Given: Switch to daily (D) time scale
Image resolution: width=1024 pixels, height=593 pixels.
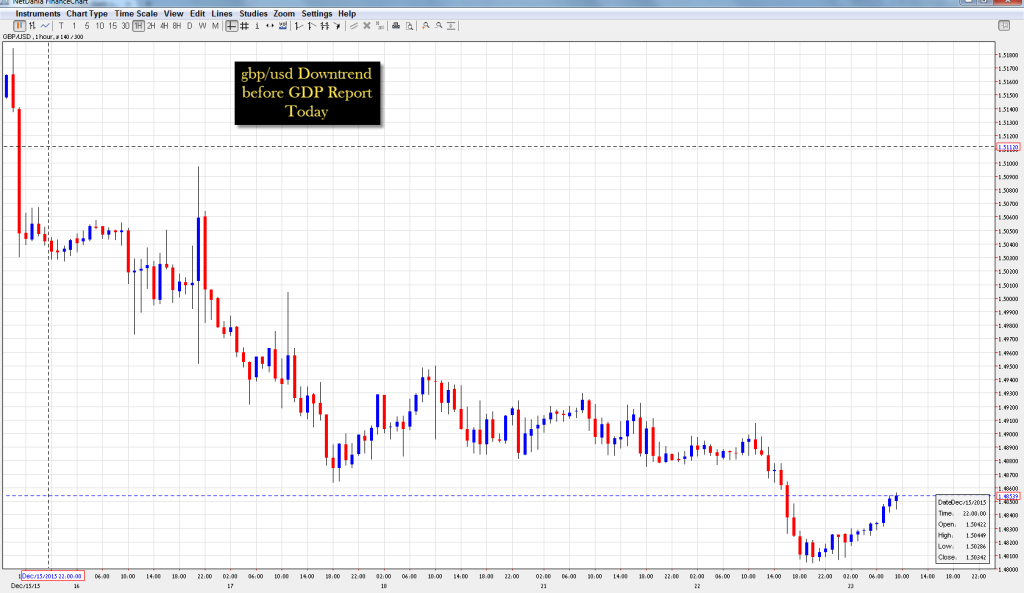Looking at the screenshot, I should 189,26.
